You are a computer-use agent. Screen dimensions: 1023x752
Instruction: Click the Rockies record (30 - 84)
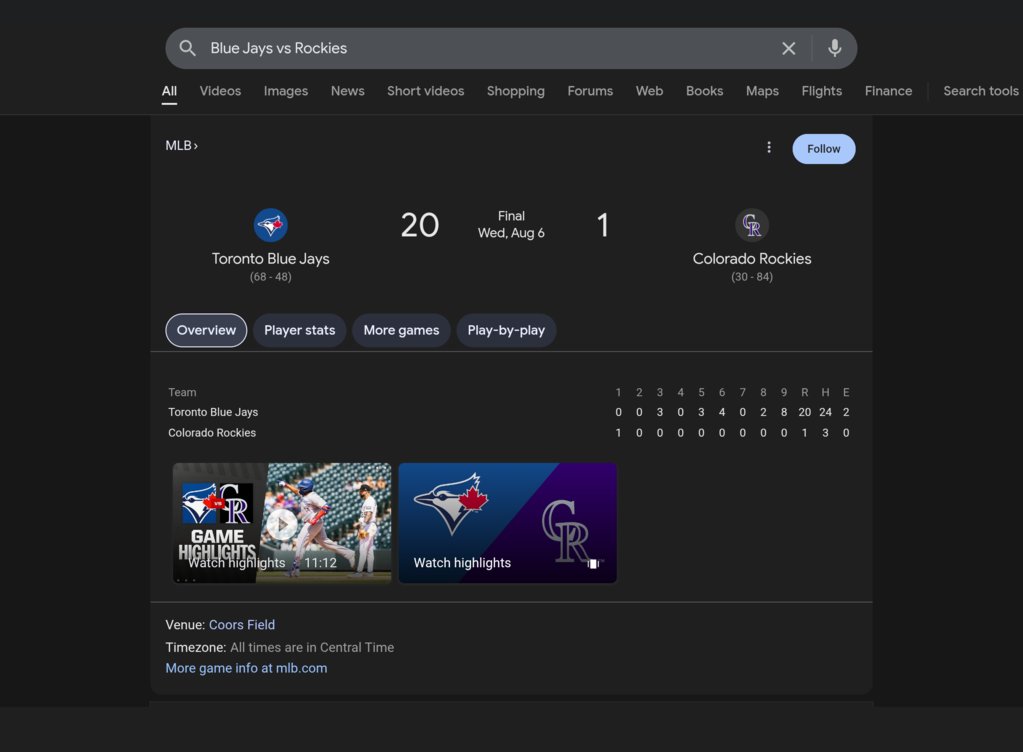click(x=752, y=277)
